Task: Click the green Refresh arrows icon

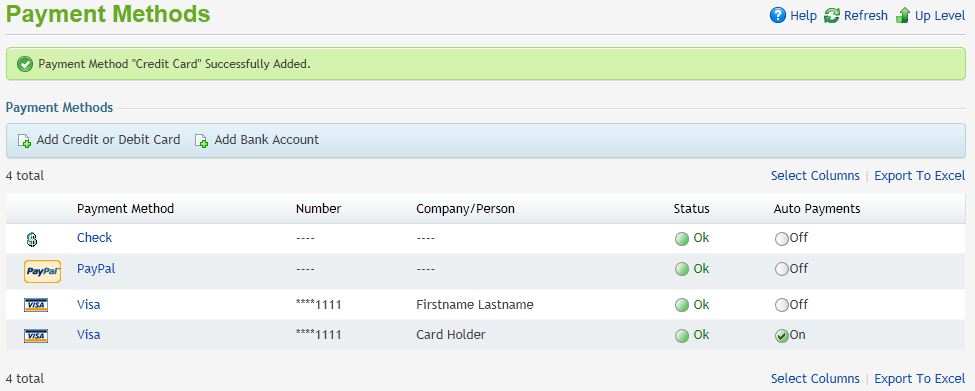Action: point(831,16)
